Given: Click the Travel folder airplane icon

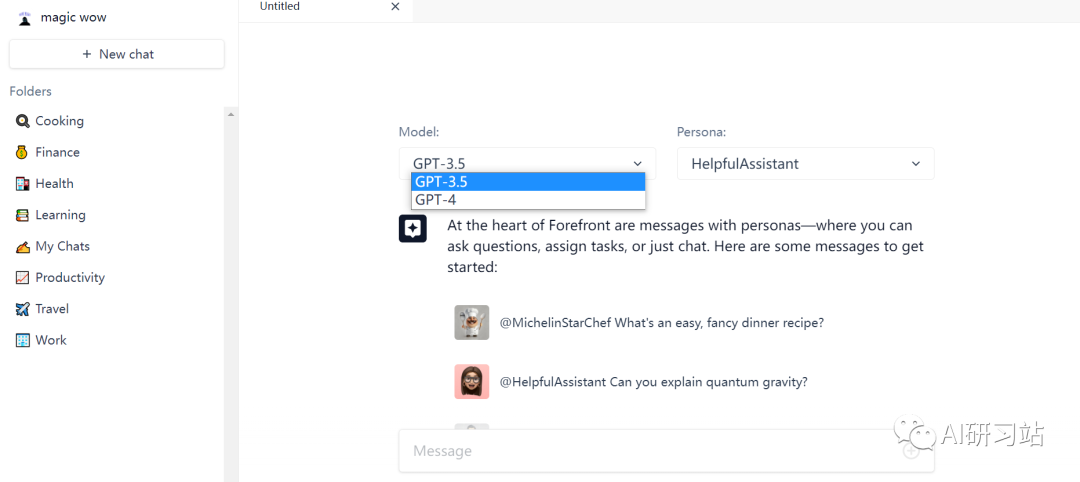Looking at the screenshot, I should [23, 309].
